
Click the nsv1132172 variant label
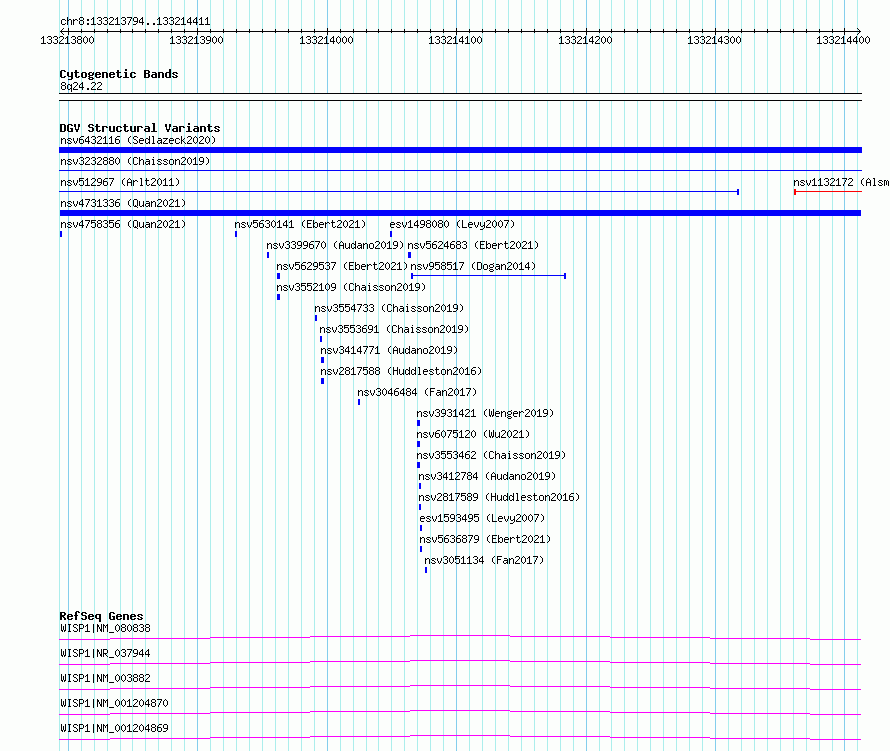pyautogui.click(x=841, y=182)
